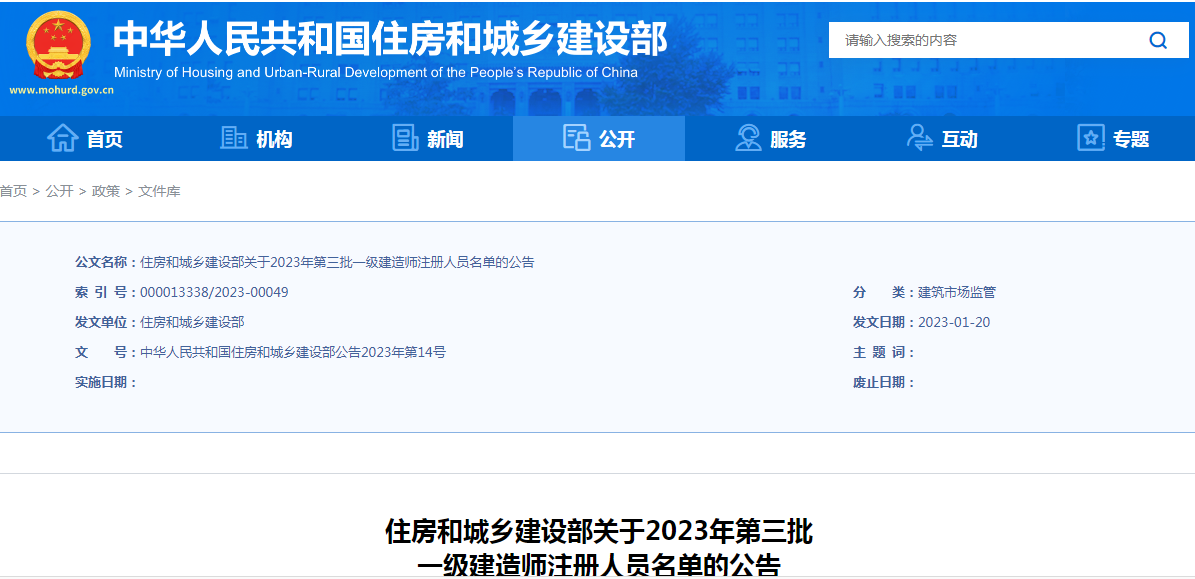Click the 发文单位 value 住房和城乡建设部
1195x579 pixels.
192,322
